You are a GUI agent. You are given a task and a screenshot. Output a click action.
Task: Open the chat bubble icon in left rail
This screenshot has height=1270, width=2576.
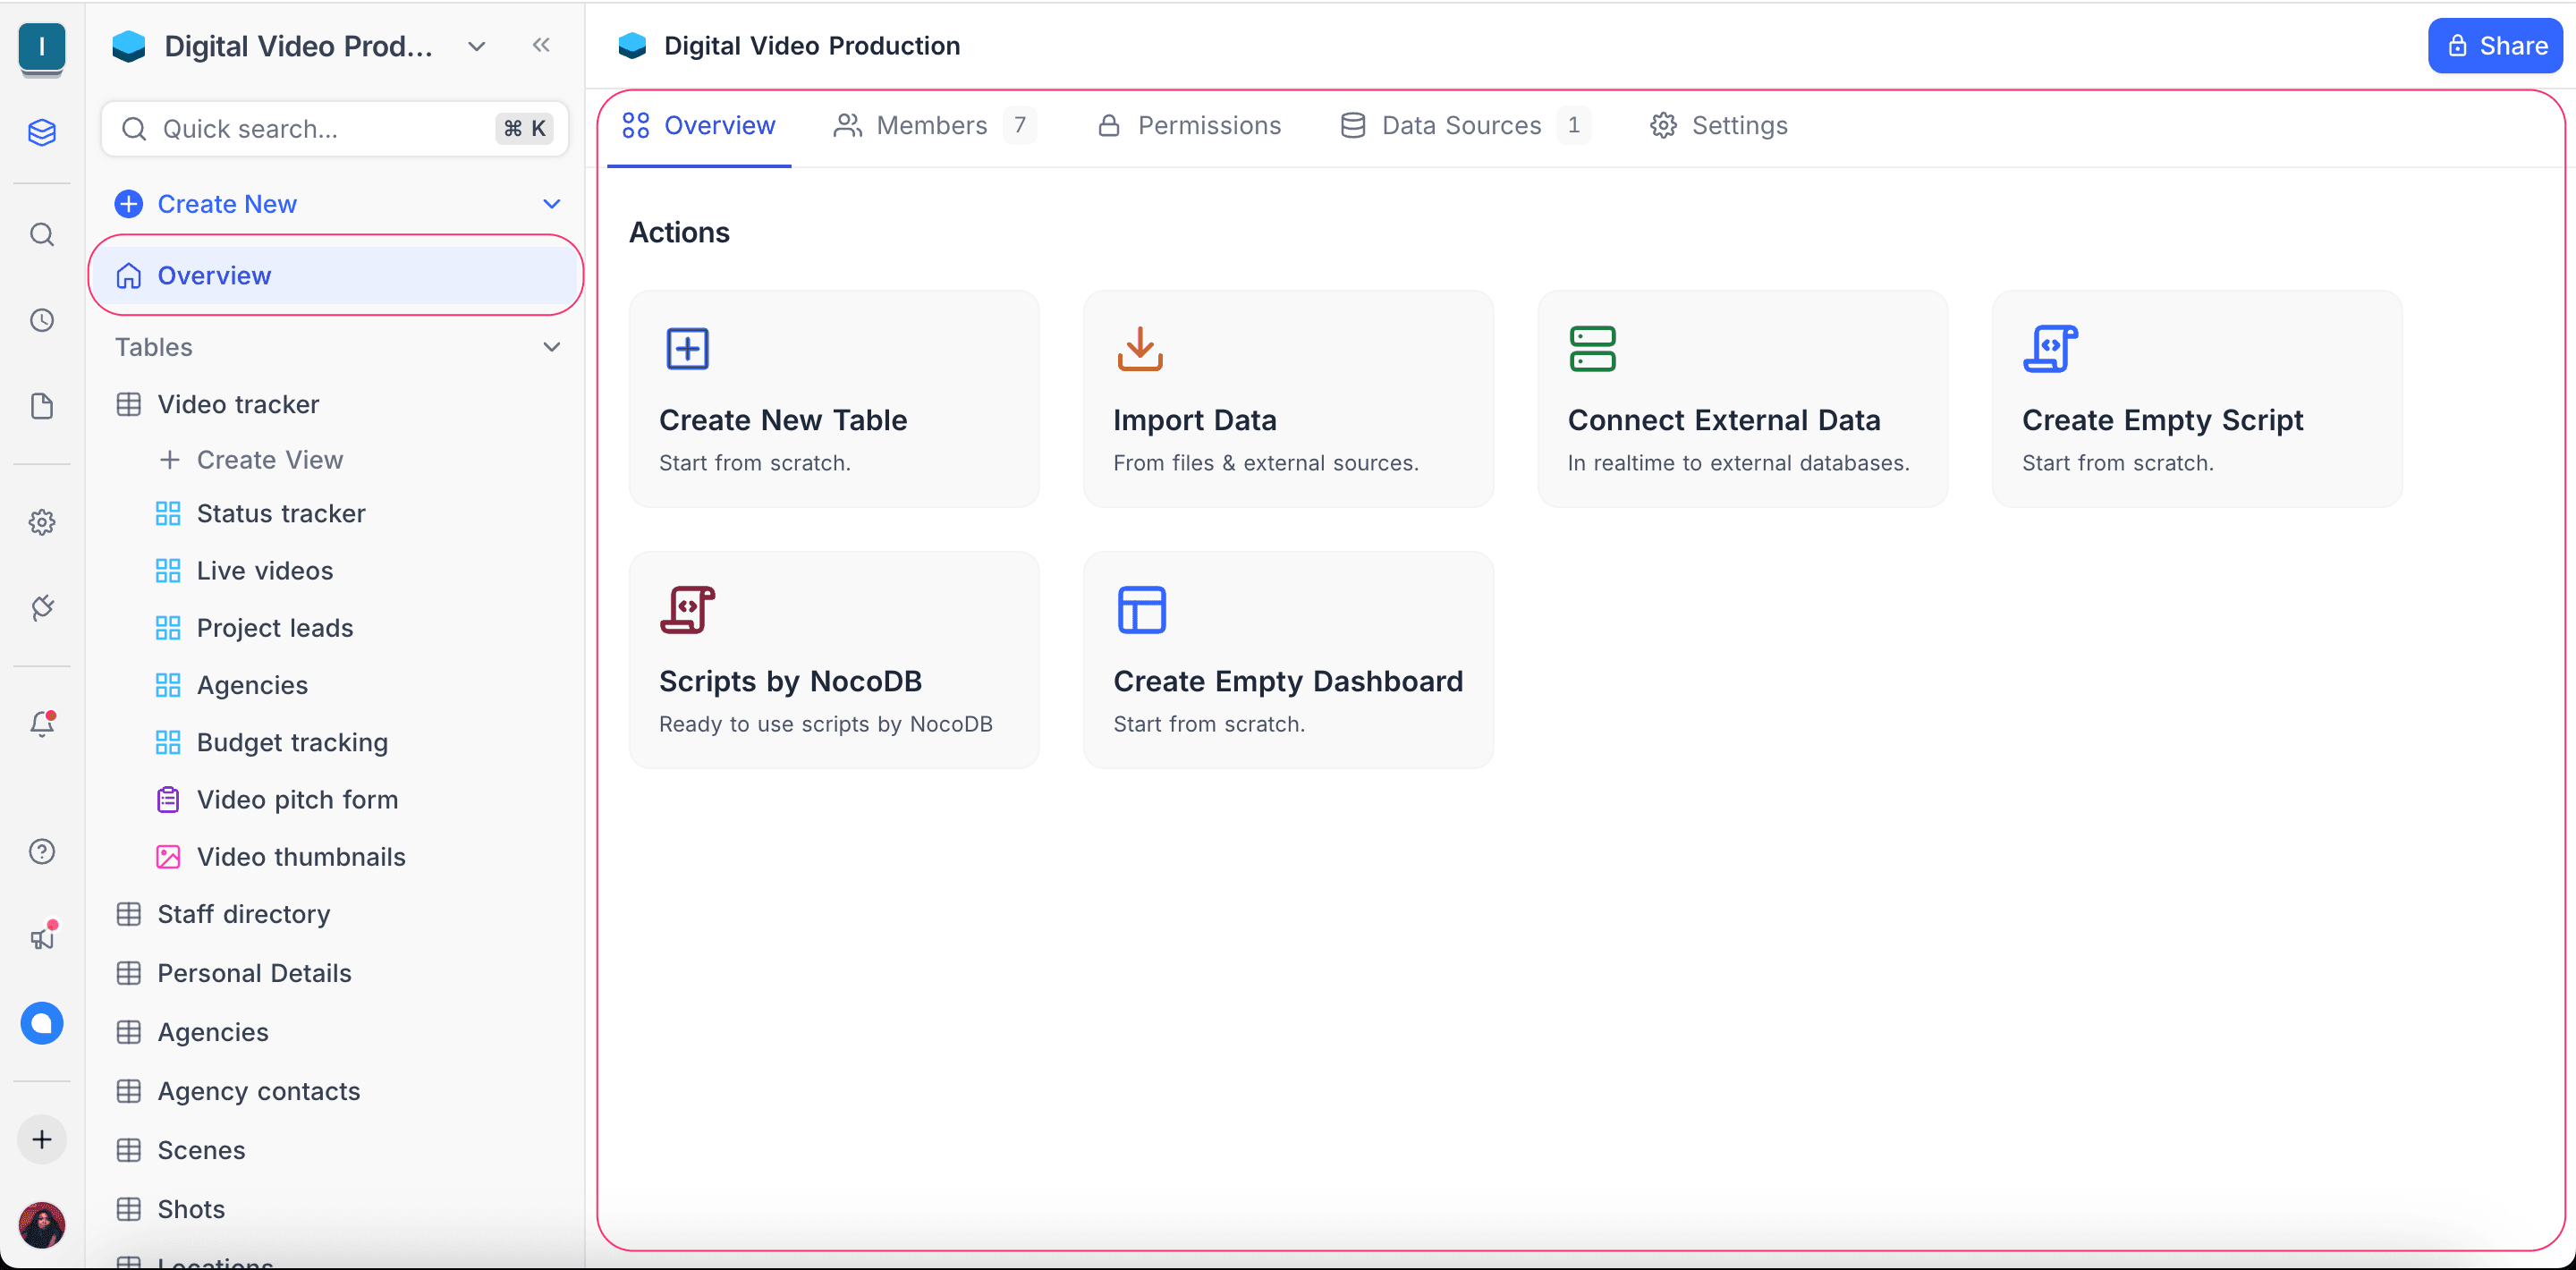click(x=42, y=1023)
